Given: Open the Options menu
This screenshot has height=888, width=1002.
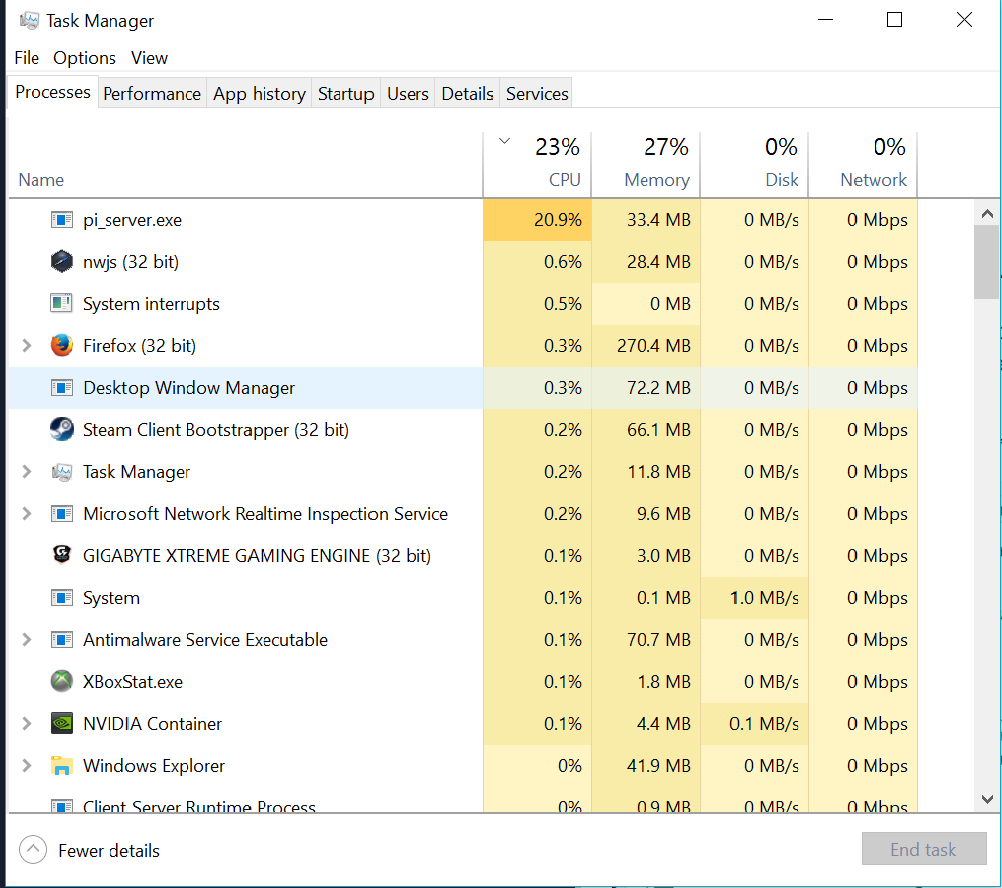Looking at the screenshot, I should (x=84, y=57).
